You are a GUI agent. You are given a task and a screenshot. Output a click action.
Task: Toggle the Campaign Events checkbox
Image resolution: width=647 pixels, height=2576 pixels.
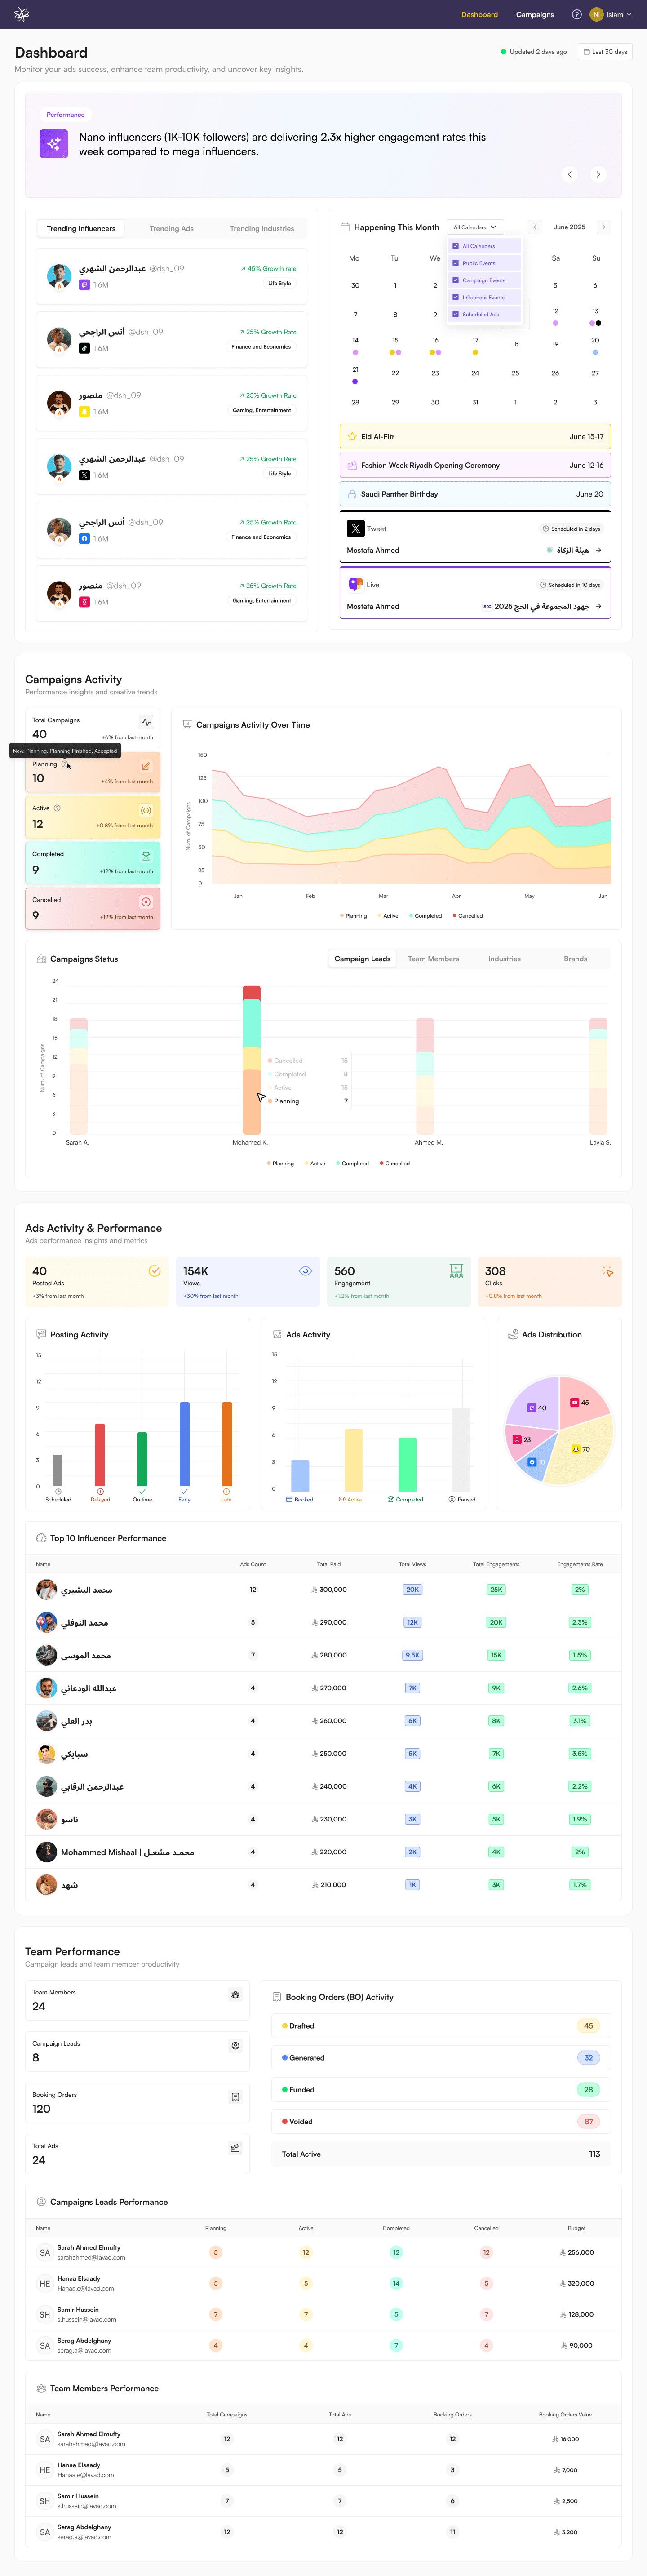click(456, 280)
